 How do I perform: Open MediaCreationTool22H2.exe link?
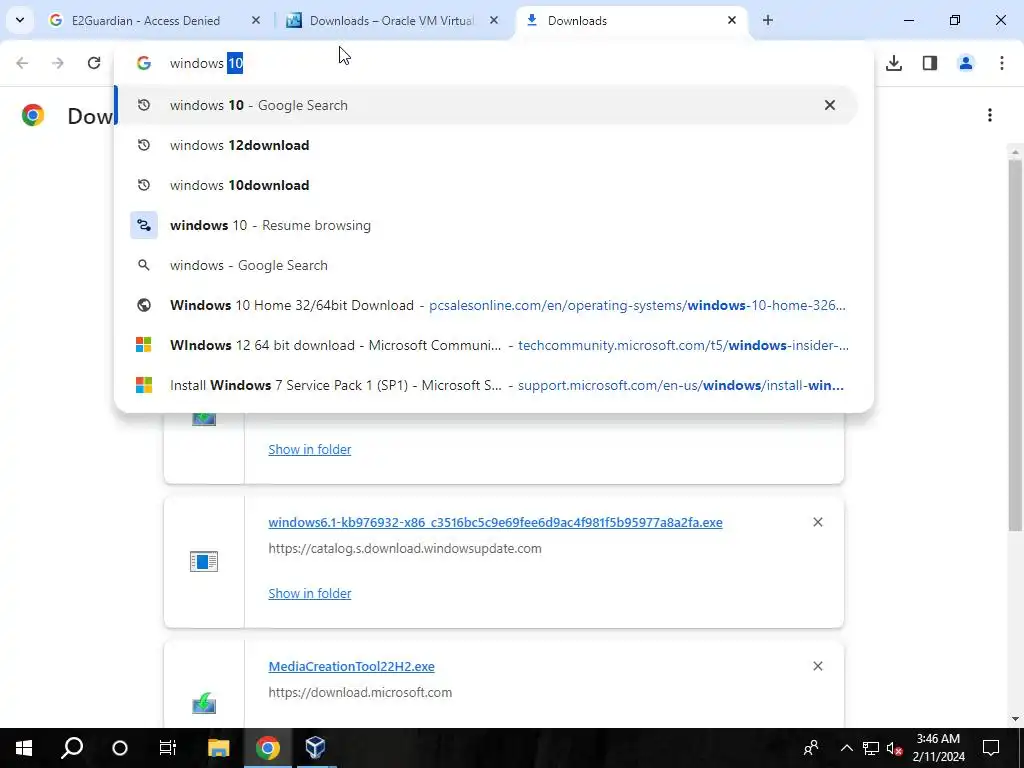(x=351, y=666)
